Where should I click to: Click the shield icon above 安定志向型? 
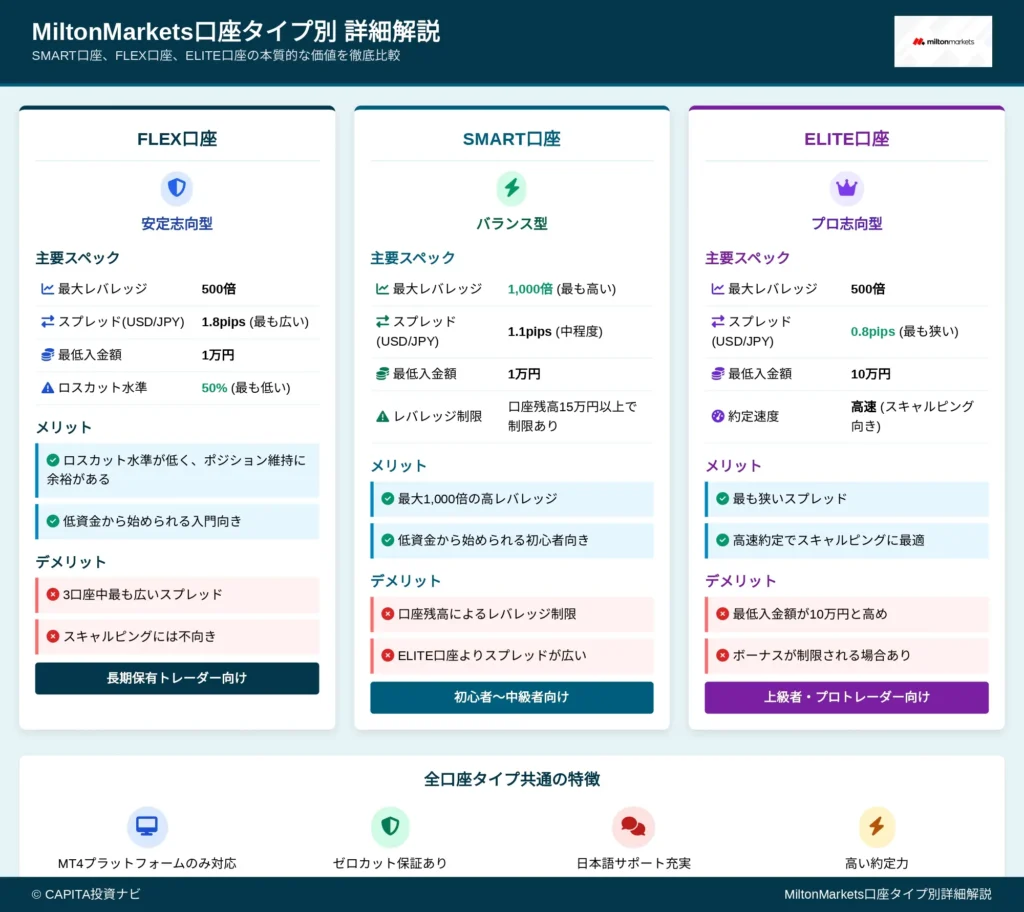coord(177,188)
